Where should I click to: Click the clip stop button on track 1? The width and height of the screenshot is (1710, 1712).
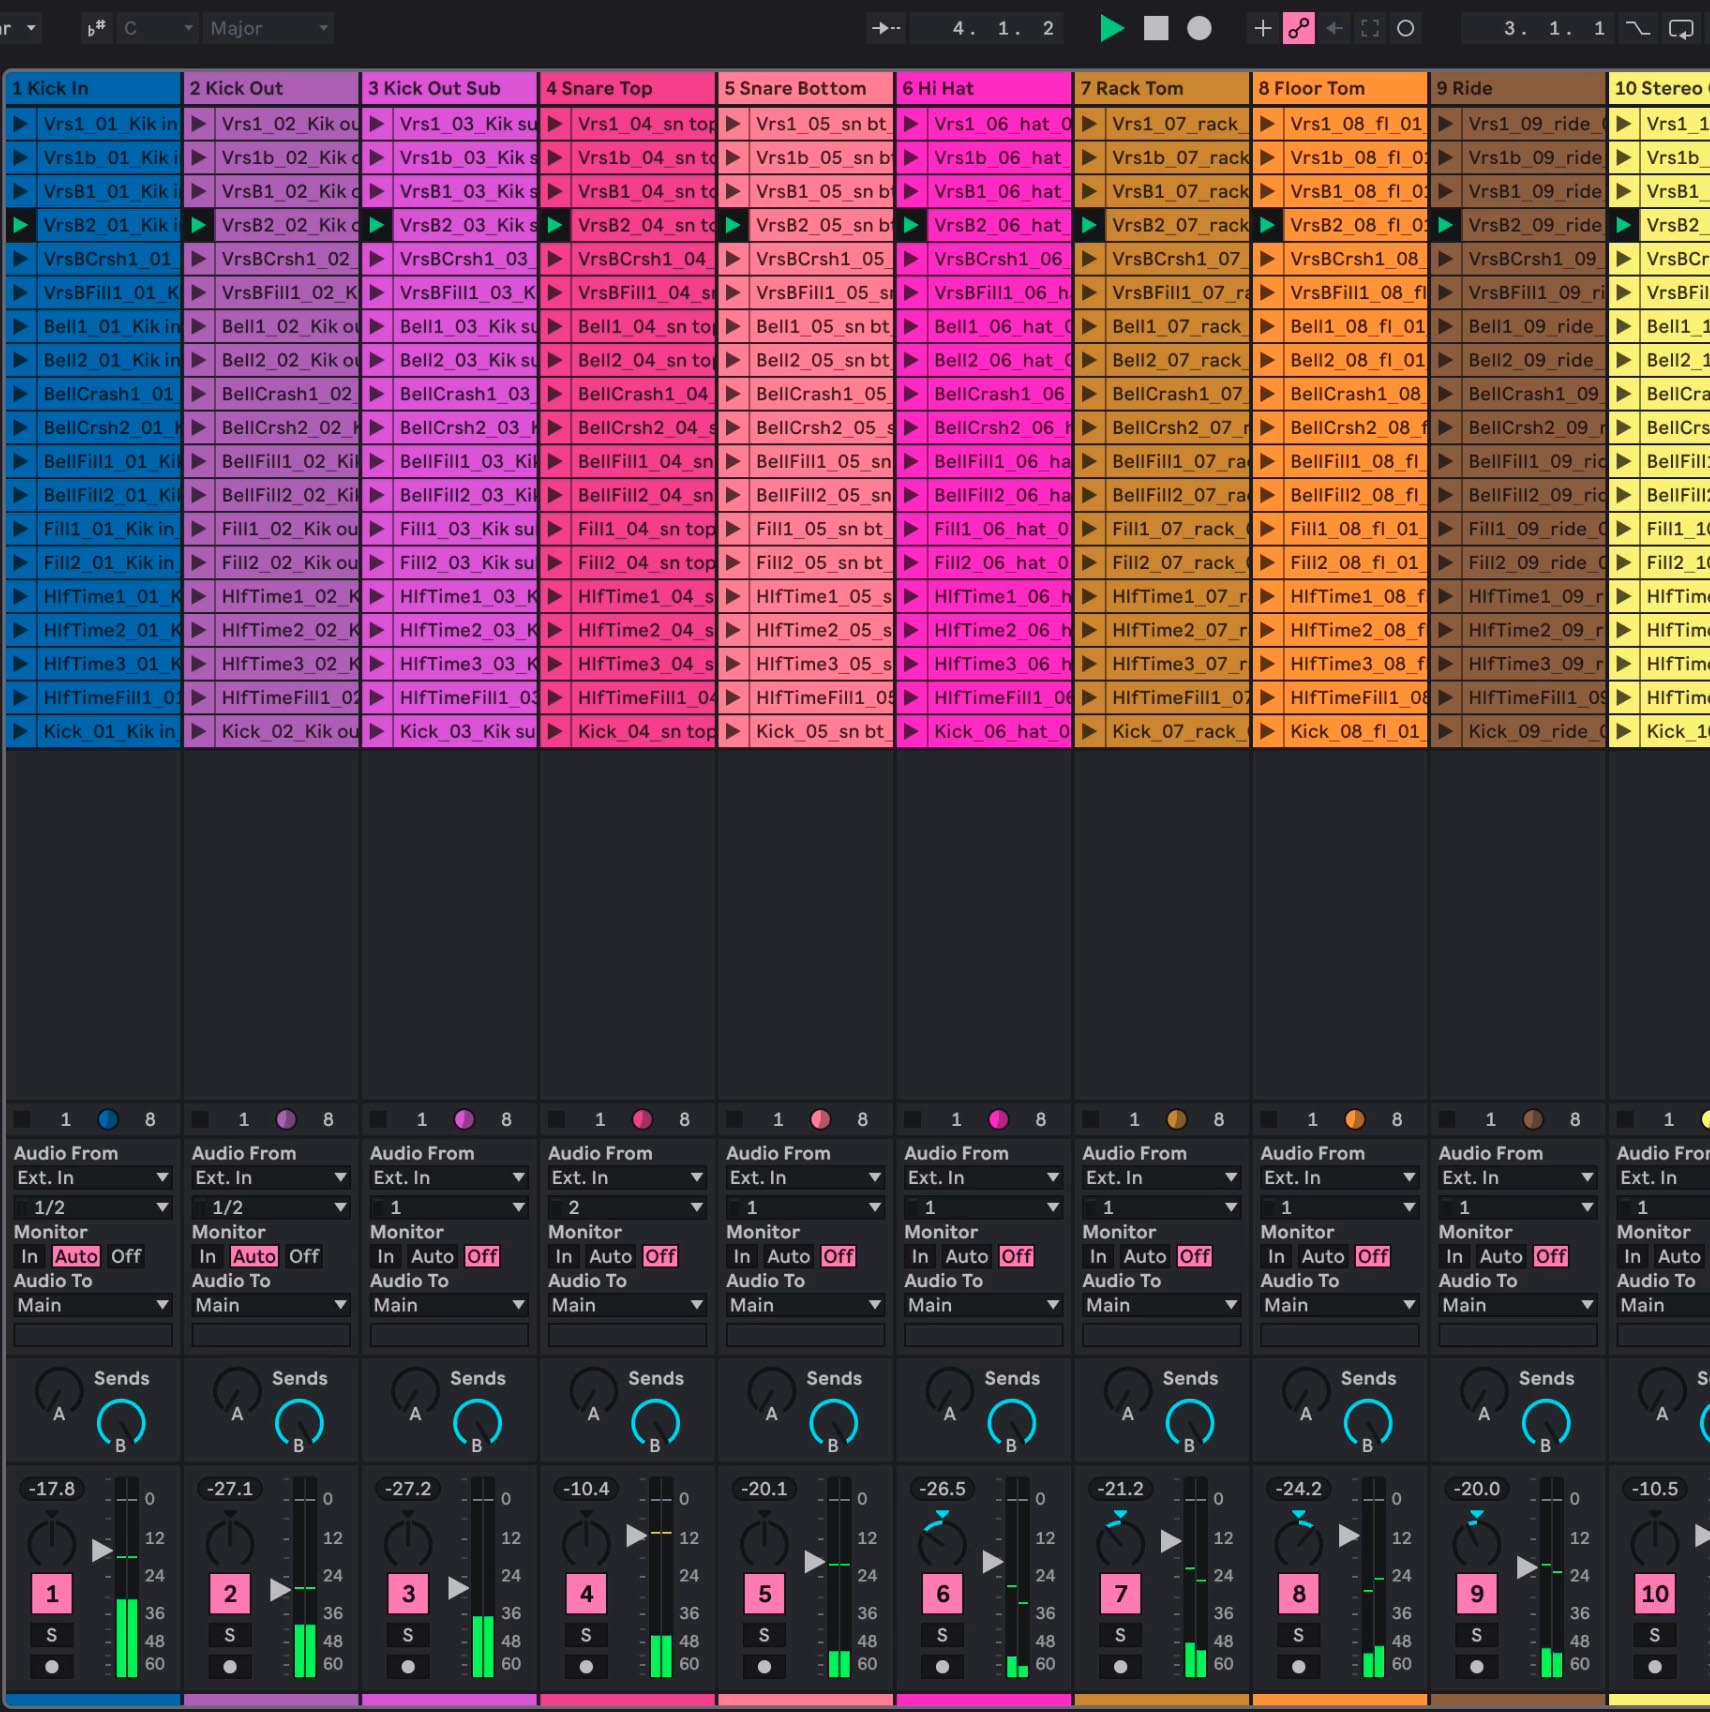pyautogui.click(x=22, y=1119)
